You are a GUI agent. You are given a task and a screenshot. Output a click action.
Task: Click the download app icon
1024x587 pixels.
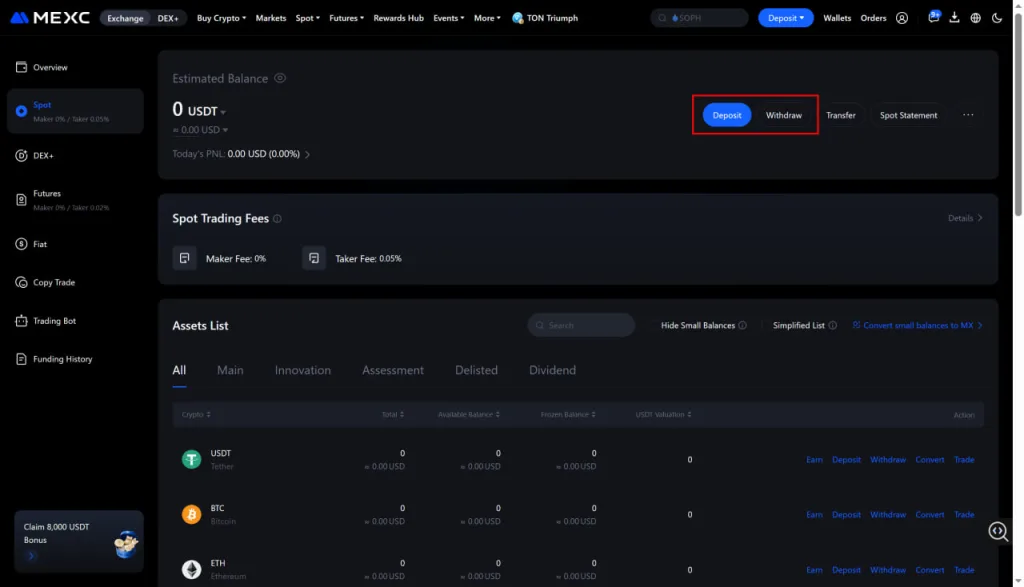click(954, 18)
